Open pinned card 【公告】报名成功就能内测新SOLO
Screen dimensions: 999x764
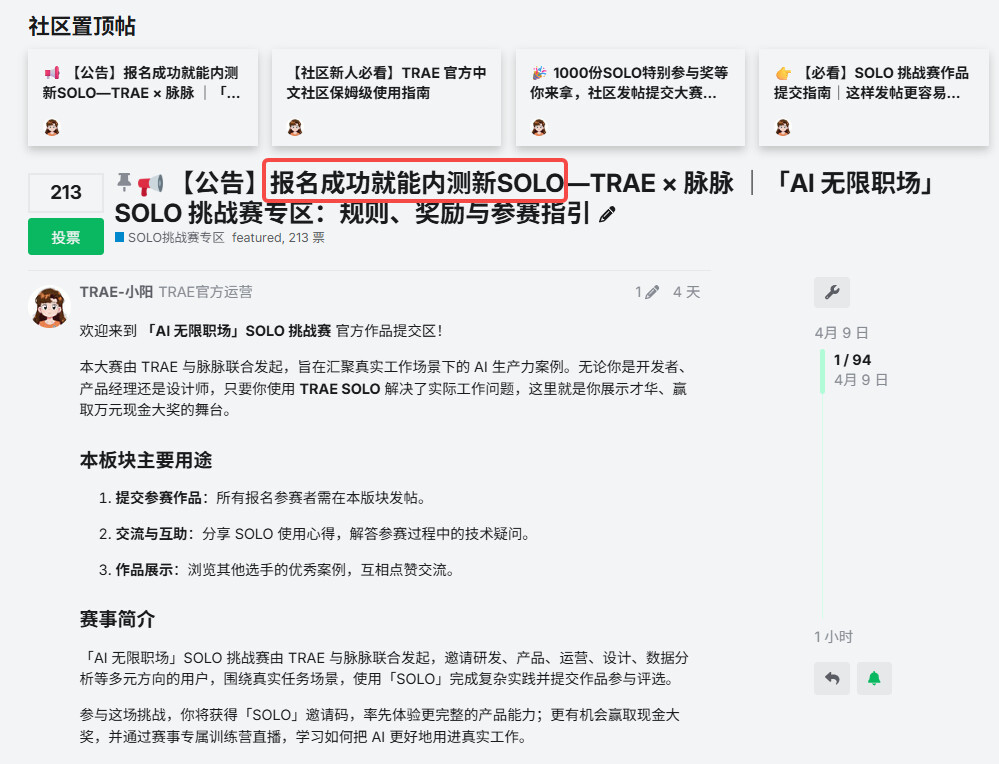[142, 83]
